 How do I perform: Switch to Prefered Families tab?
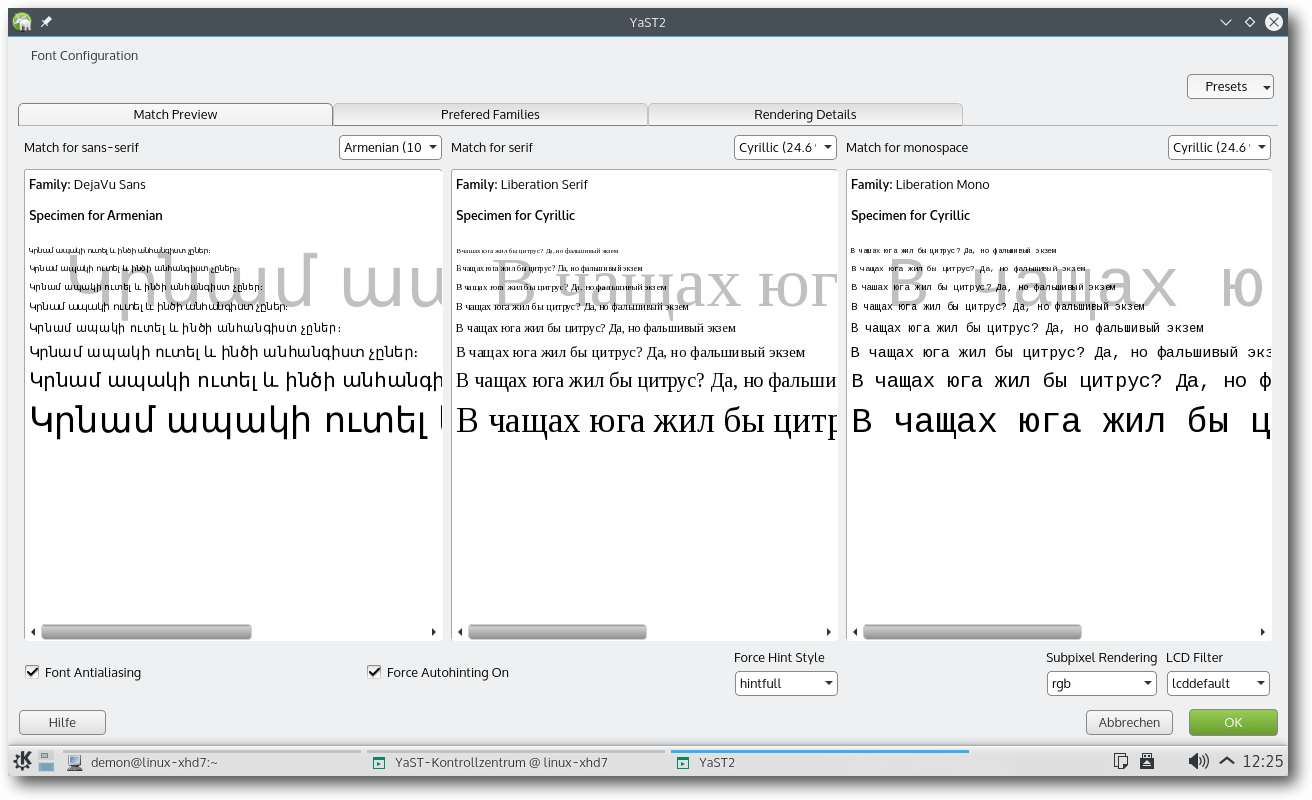[x=490, y=114]
